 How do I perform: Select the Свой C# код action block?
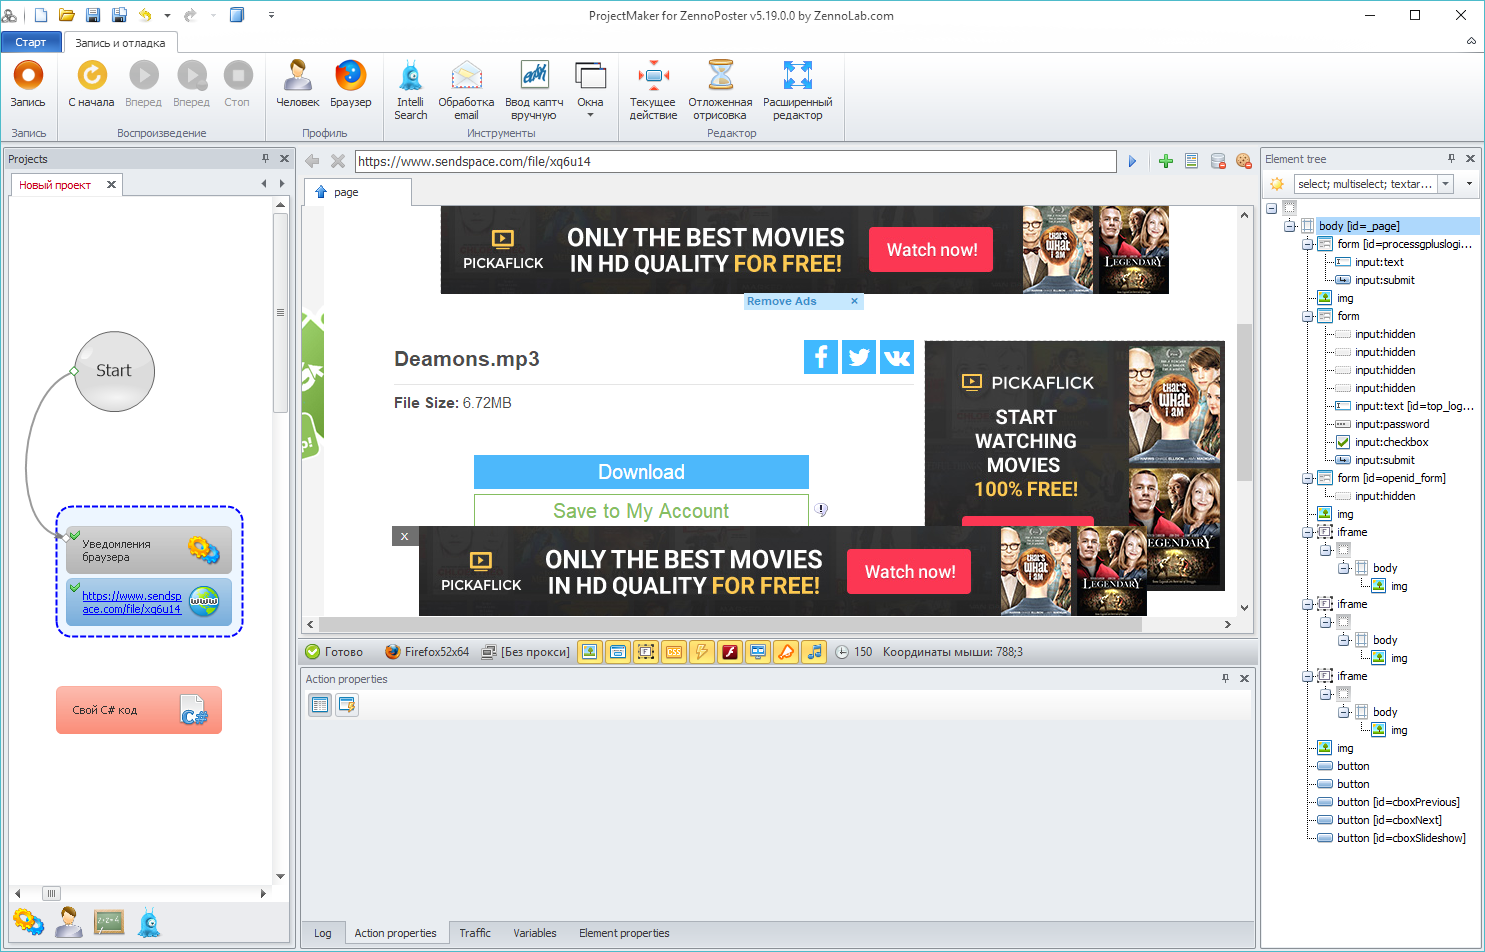[139, 710]
